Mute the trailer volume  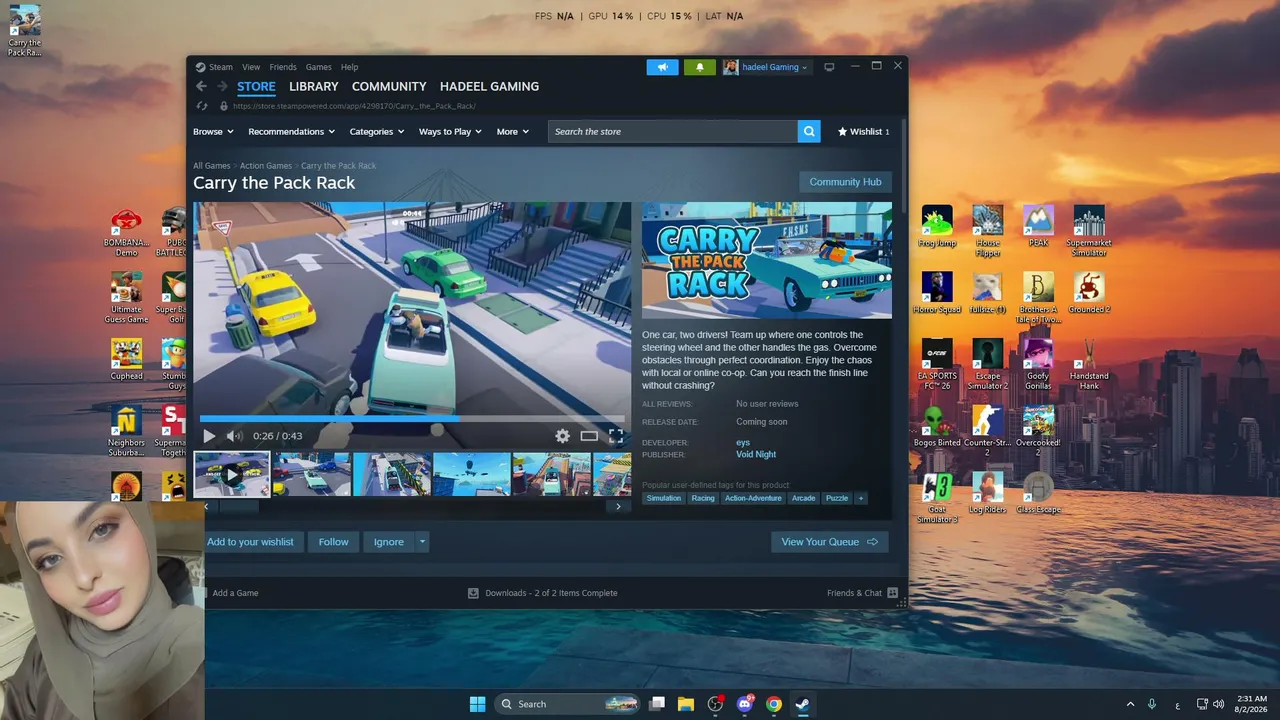[234, 436]
